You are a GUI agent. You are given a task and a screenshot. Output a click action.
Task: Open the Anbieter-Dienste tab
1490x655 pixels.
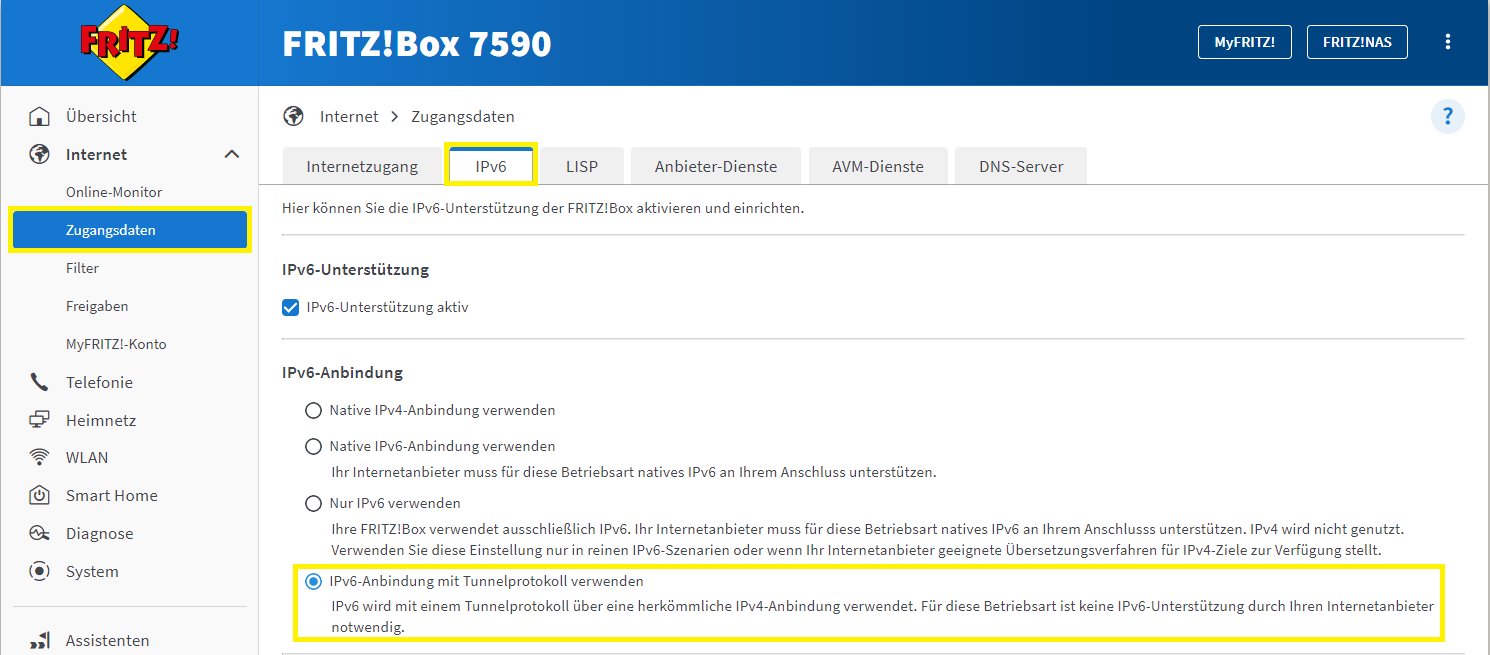pos(716,166)
